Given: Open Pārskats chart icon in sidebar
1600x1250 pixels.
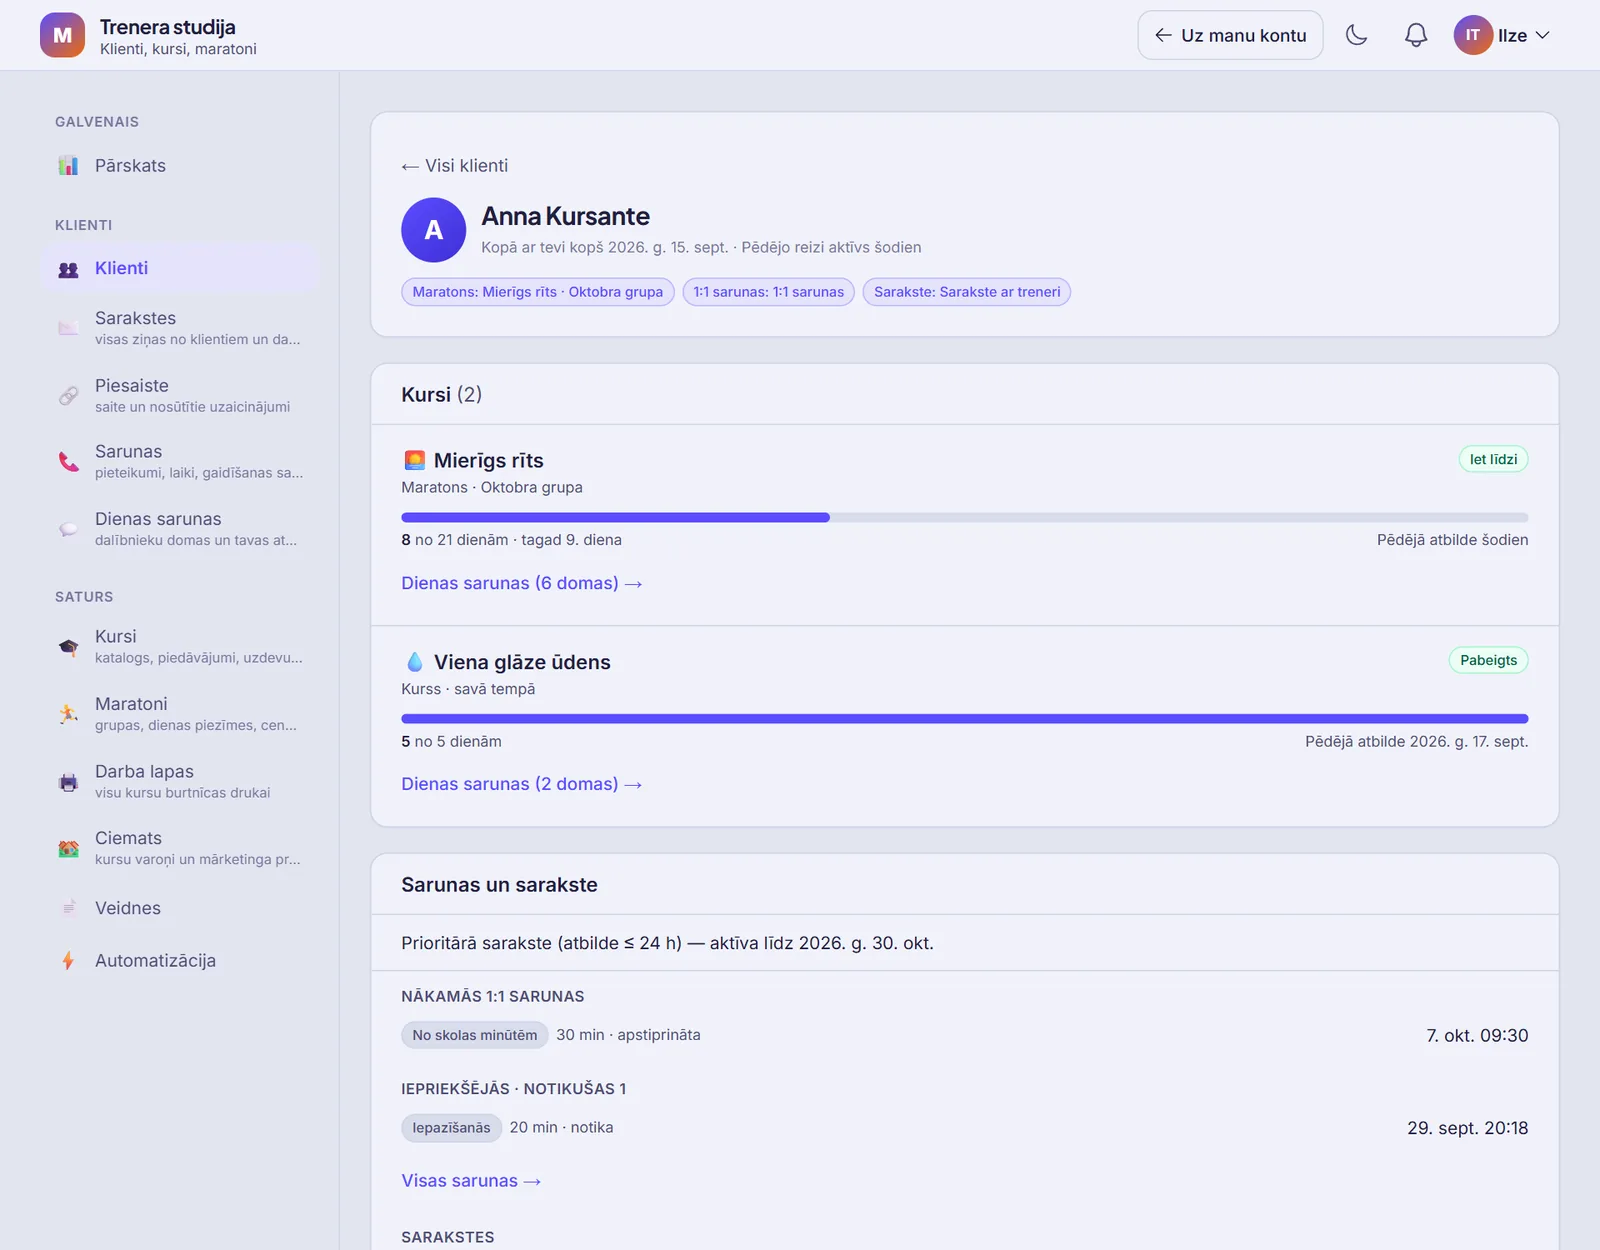Looking at the screenshot, I should pos(68,166).
